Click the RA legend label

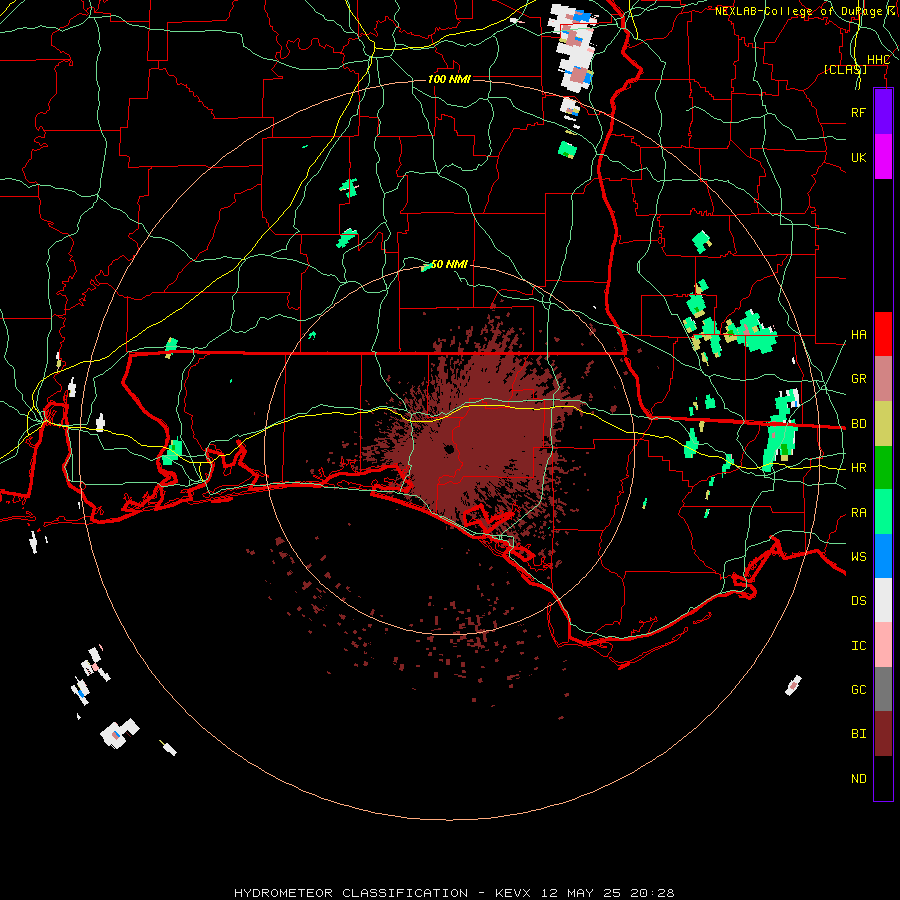coord(858,513)
